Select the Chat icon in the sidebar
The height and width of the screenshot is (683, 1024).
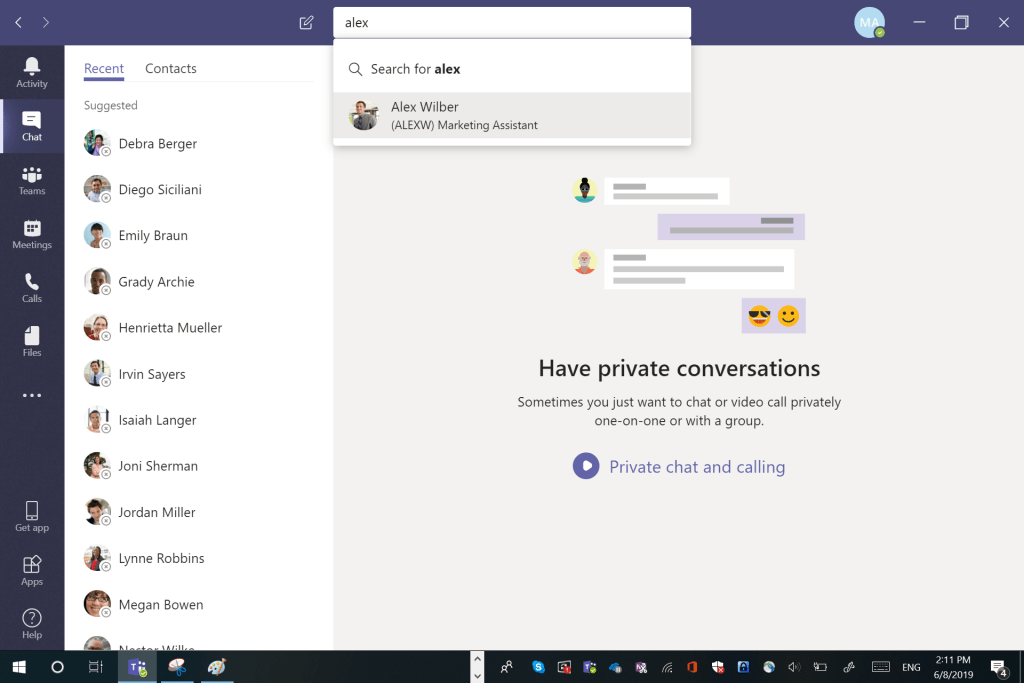tap(31, 126)
